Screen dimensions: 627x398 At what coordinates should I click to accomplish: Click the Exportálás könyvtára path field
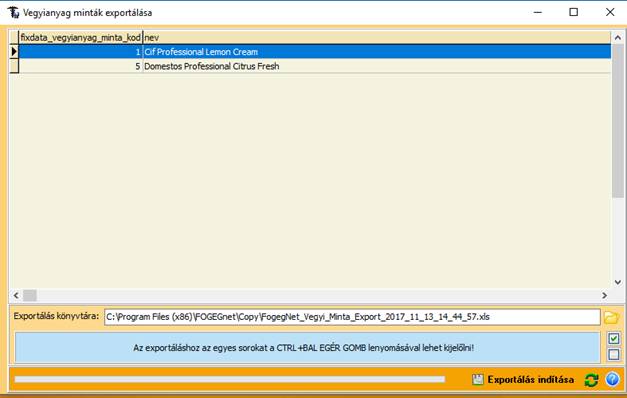352,317
